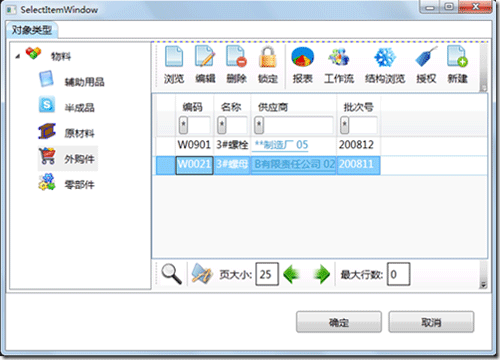Image resolution: width=500 pixels, height=360 pixels.
Task: Maximize the SelectItemWindow
Action: pyautogui.click(x=449, y=7)
